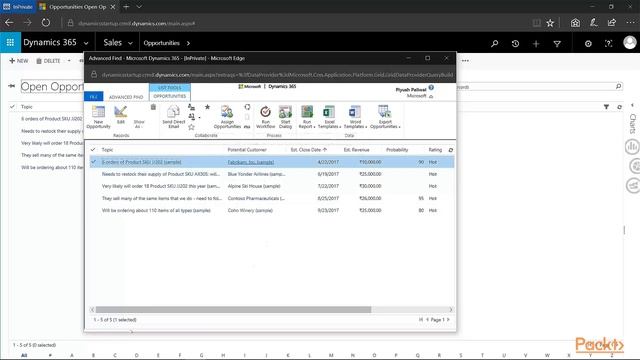Image resolution: width=640 pixels, height=360 pixels.
Task: Toggle select-all checkmark in main Opportunities grid
Action: click(12, 107)
